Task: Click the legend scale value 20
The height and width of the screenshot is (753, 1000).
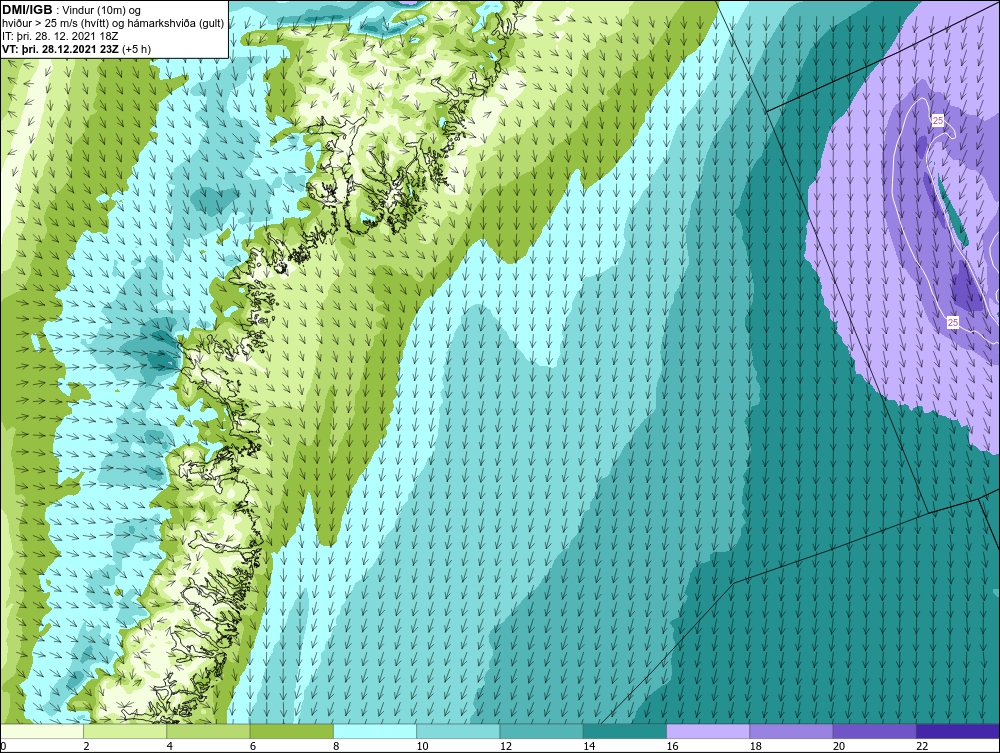Action: coord(839,746)
